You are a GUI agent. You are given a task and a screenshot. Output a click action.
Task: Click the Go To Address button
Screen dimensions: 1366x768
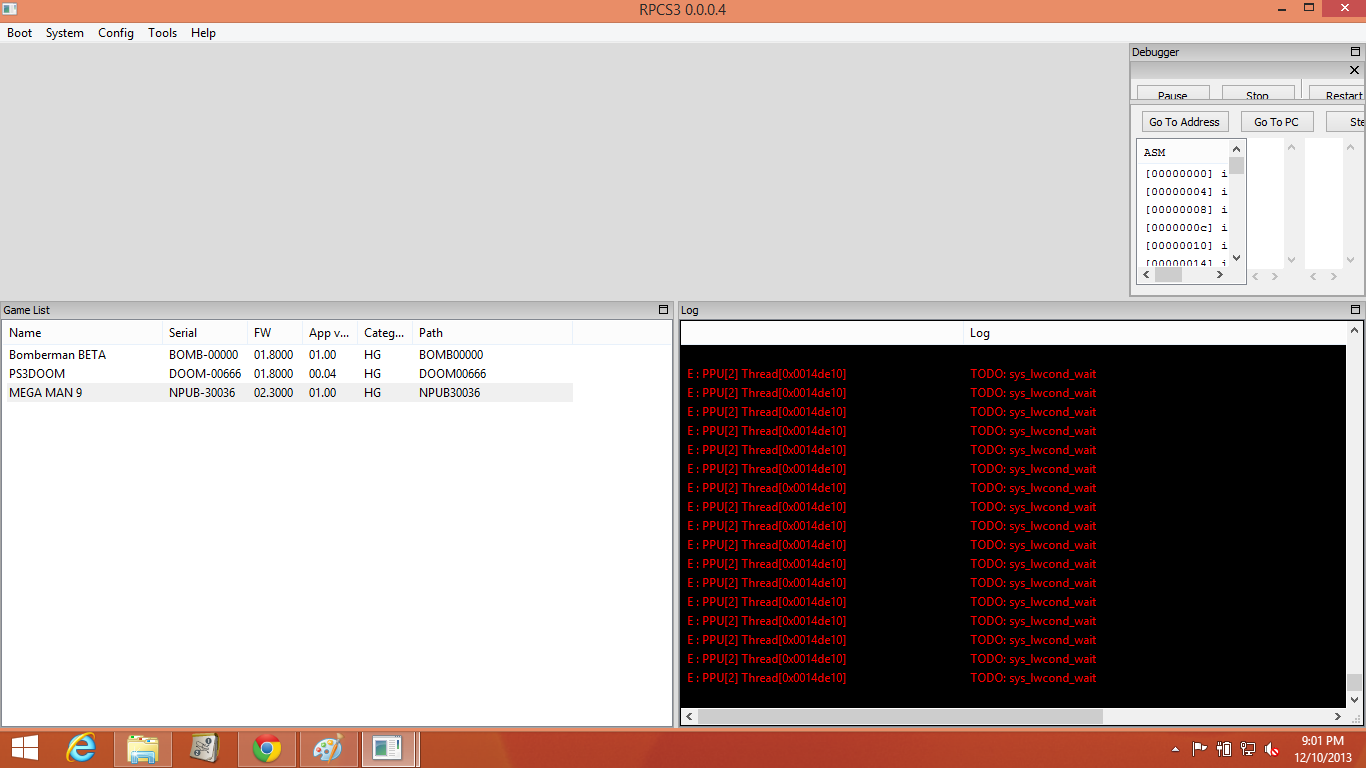click(1184, 122)
